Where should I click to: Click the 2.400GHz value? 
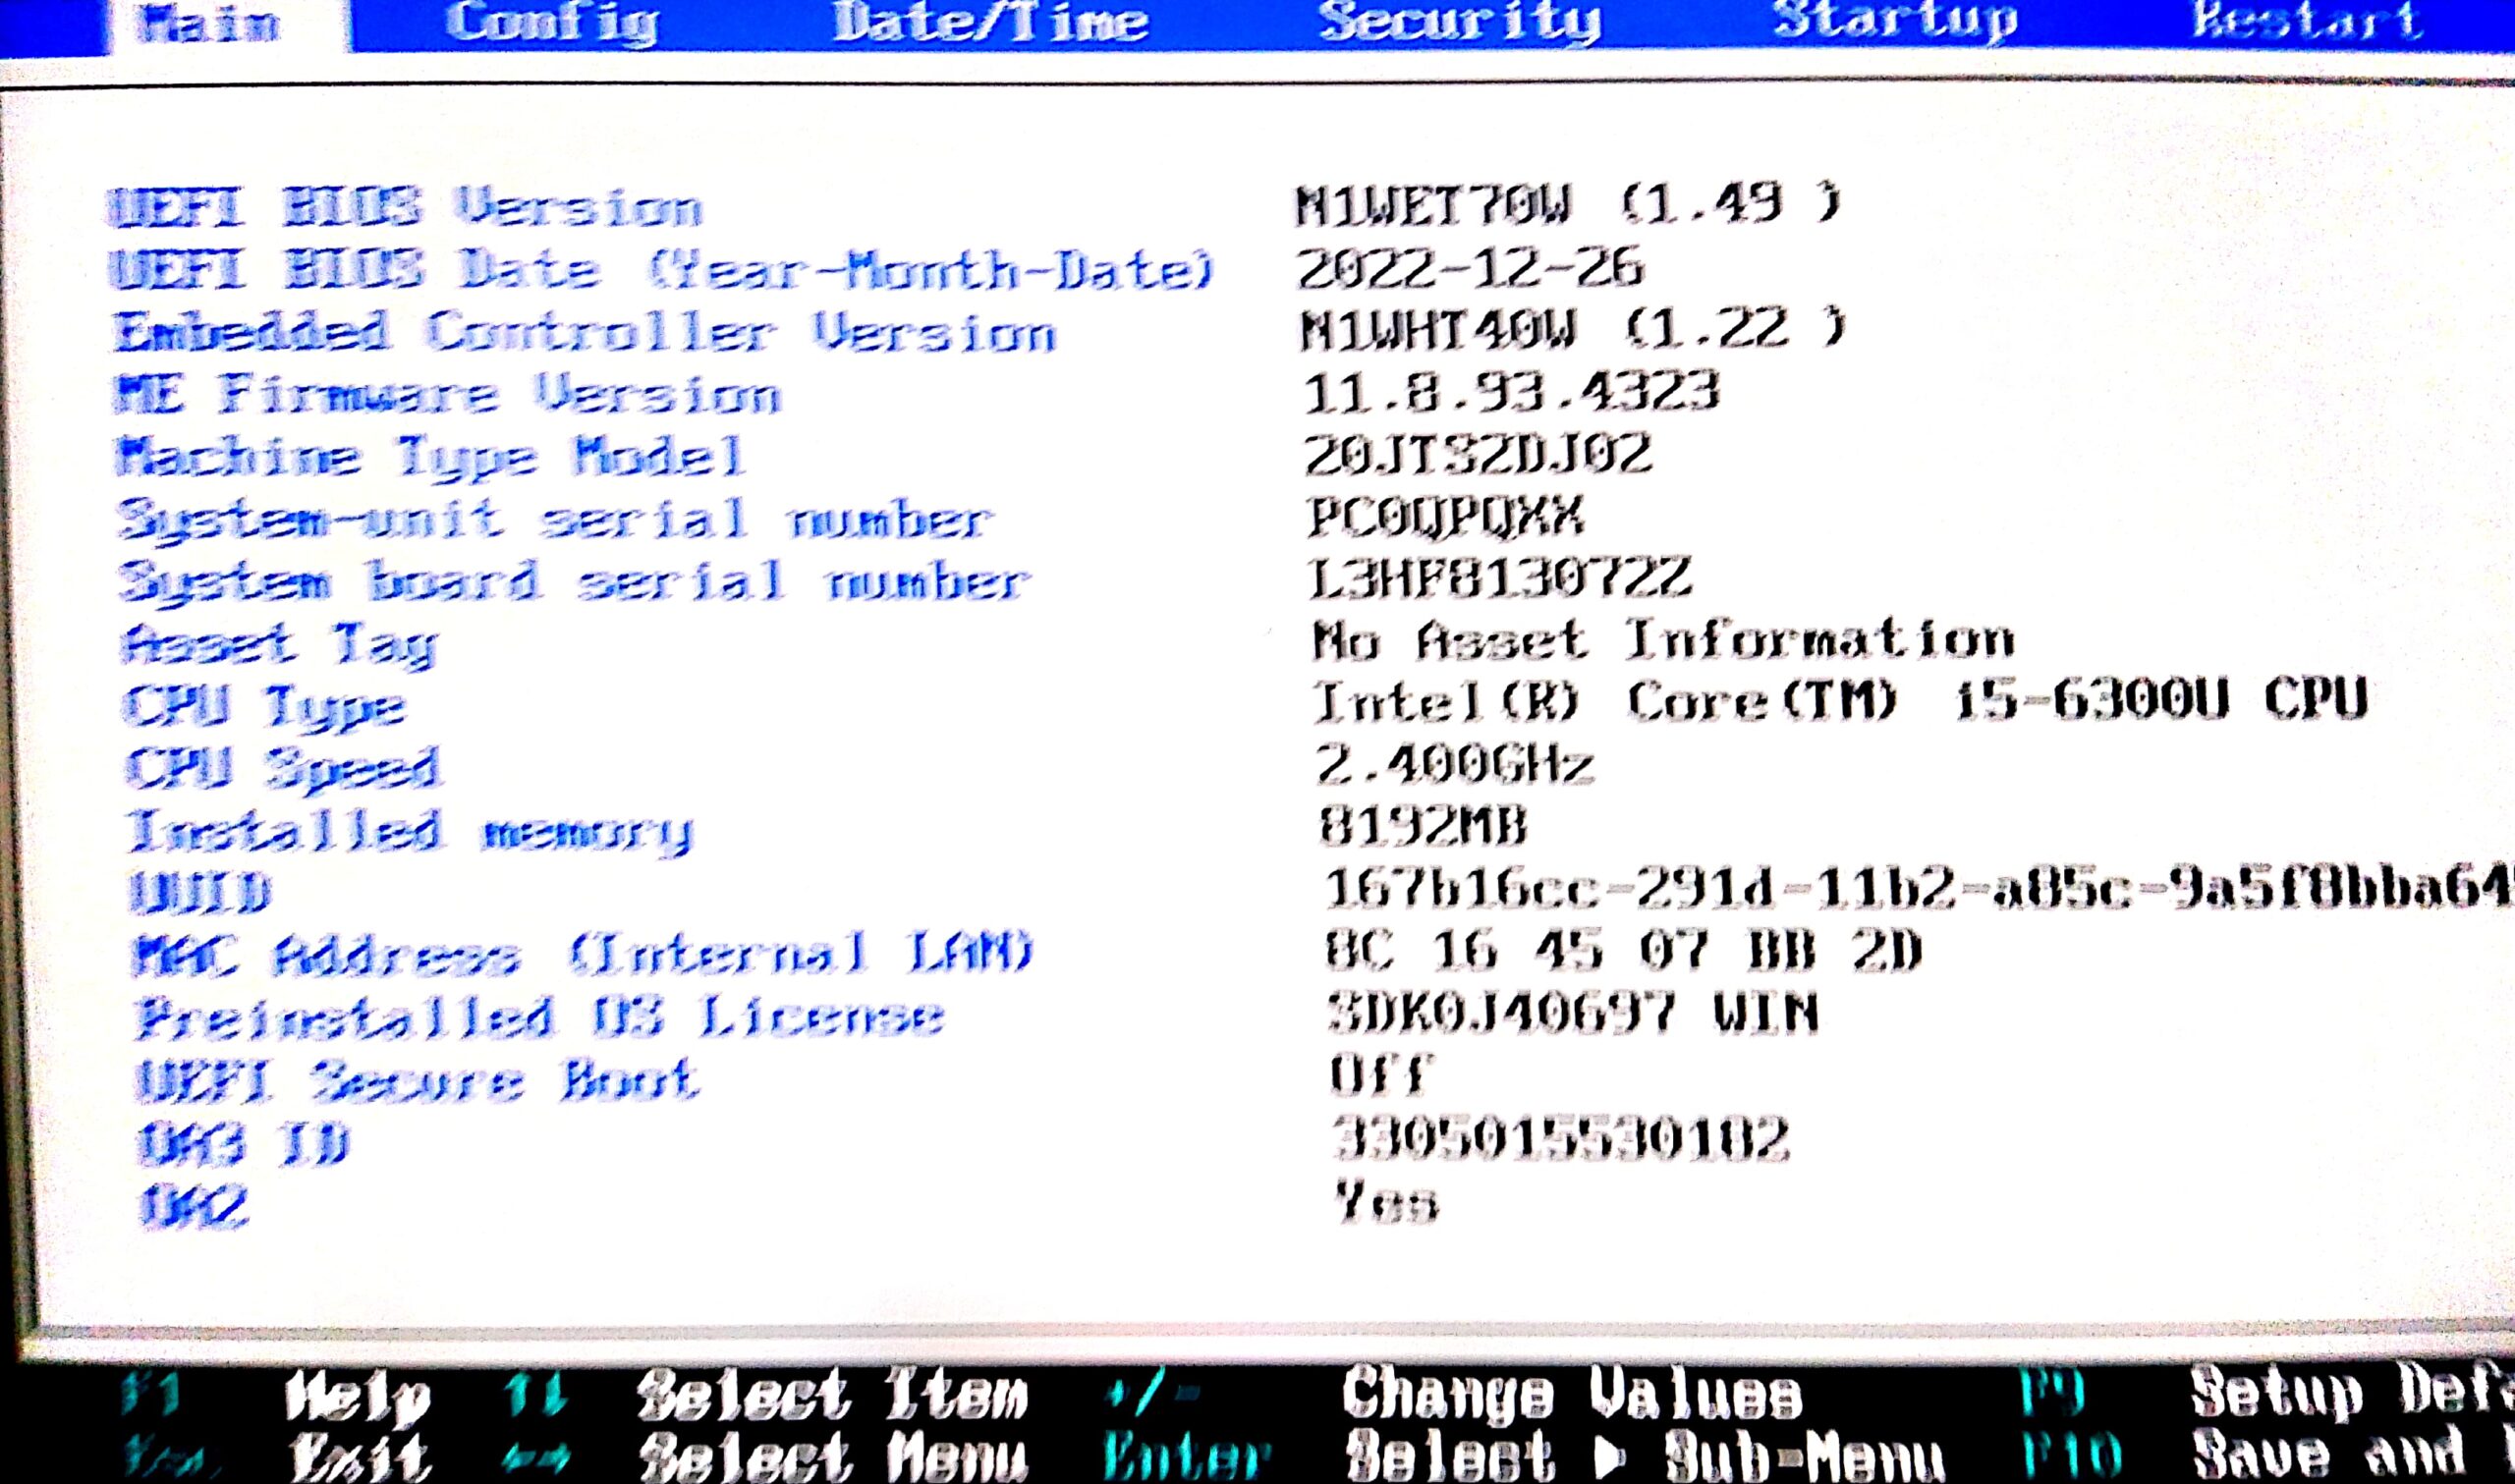coord(1455,765)
